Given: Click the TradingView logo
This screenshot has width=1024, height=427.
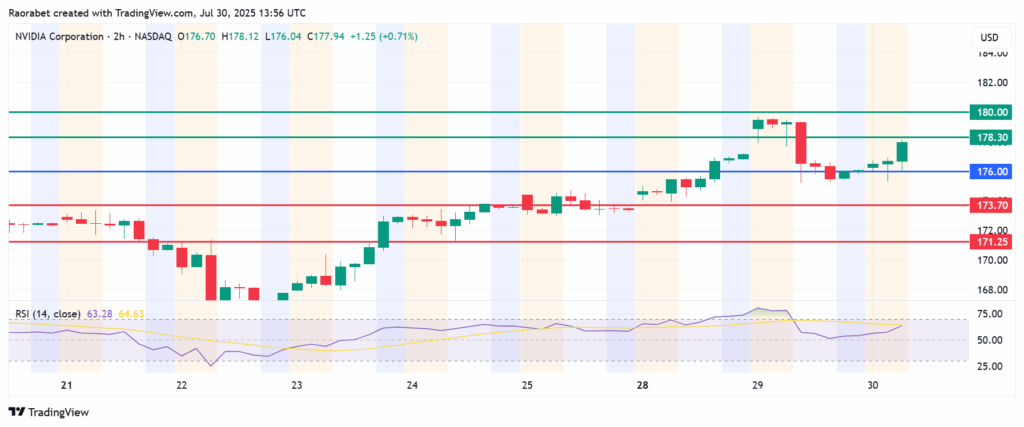Looking at the screenshot, I should pos(48,412).
